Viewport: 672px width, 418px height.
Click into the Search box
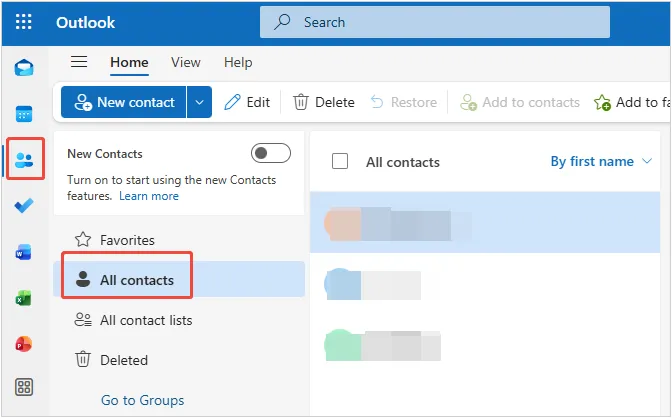tap(434, 22)
